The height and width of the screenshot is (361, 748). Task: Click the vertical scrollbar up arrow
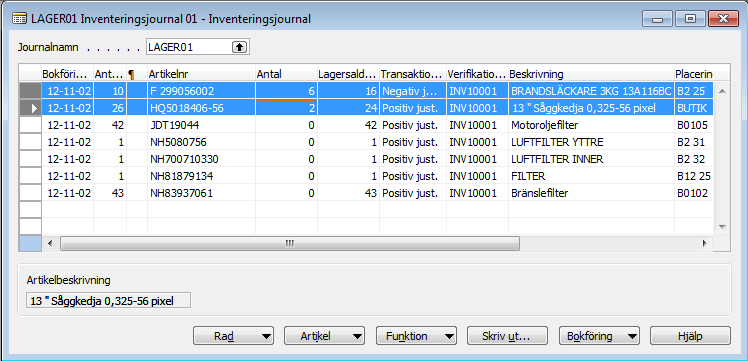pos(722,91)
